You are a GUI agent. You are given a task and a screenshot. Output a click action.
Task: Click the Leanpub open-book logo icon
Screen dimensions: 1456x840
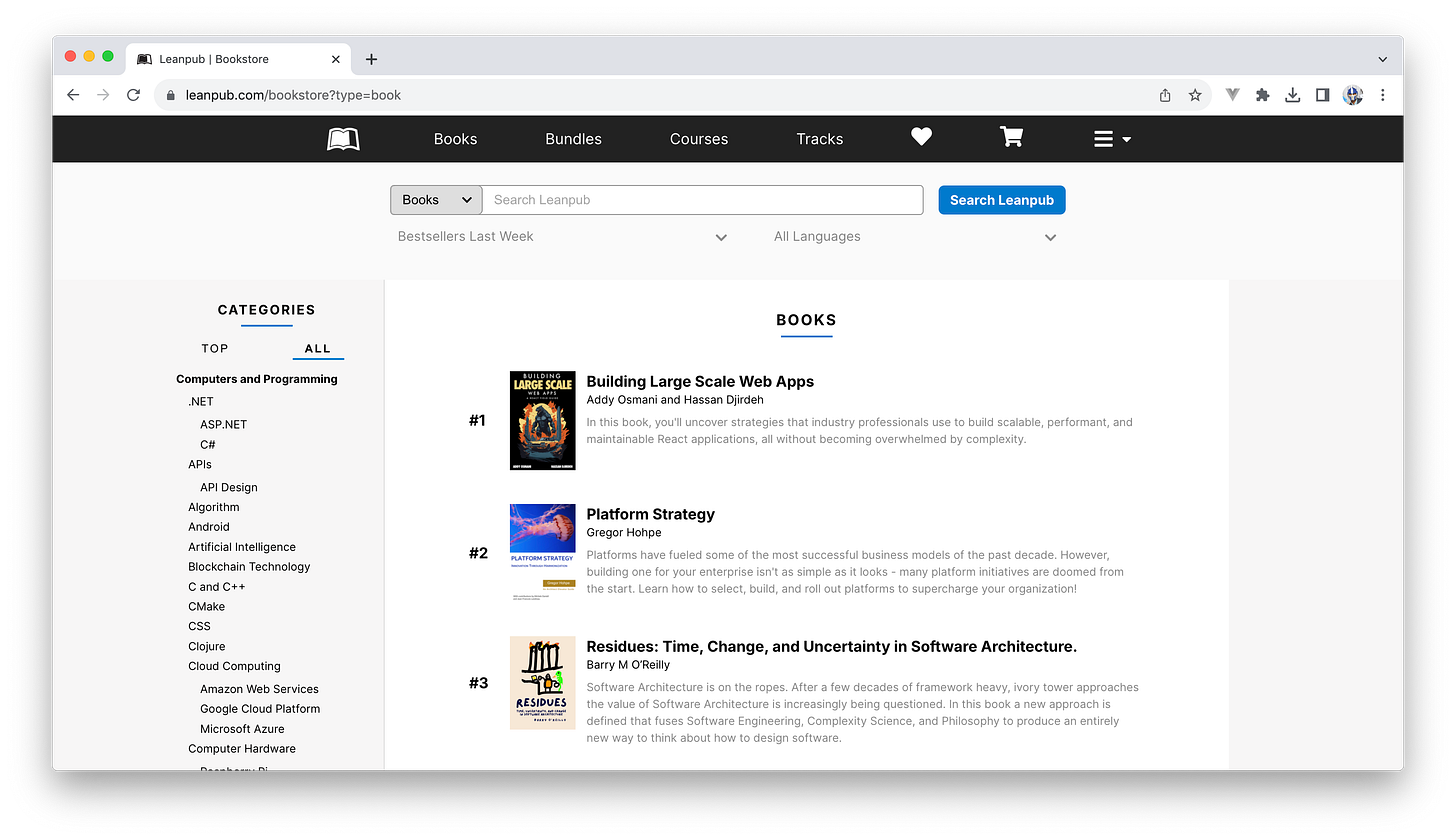click(x=343, y=139)
